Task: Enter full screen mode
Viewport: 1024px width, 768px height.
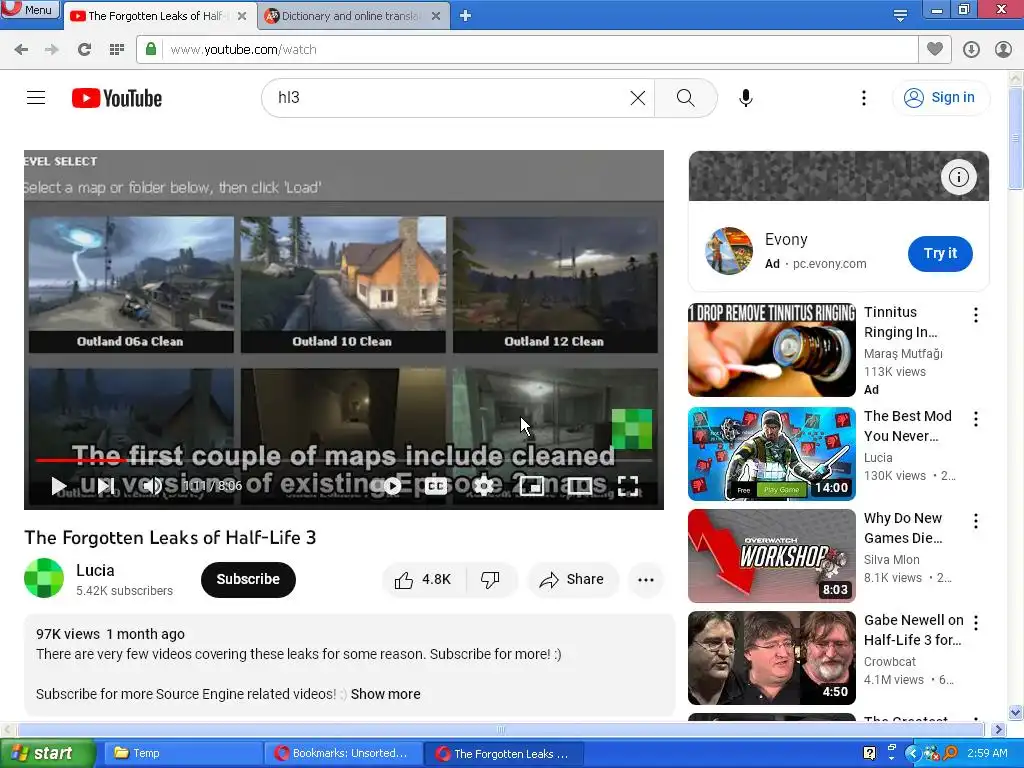Action: click(628, 485)
